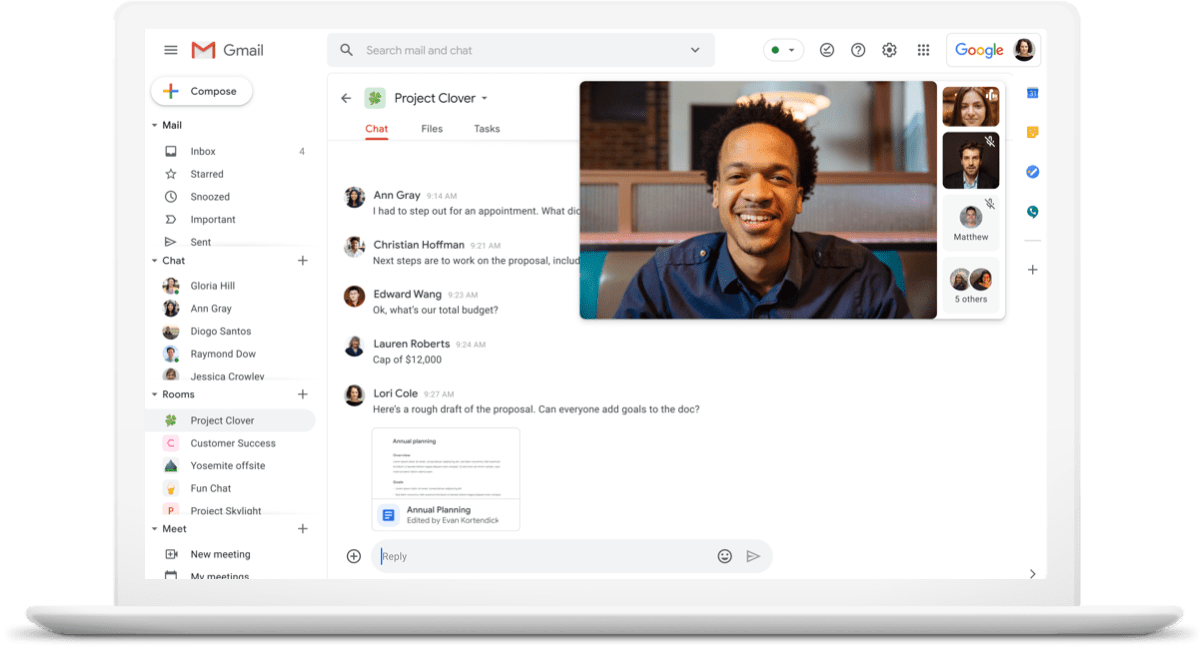This screenshot has width=1202, height=648.
Task: Switch to the Tasks tab
Action: (487, 129)
